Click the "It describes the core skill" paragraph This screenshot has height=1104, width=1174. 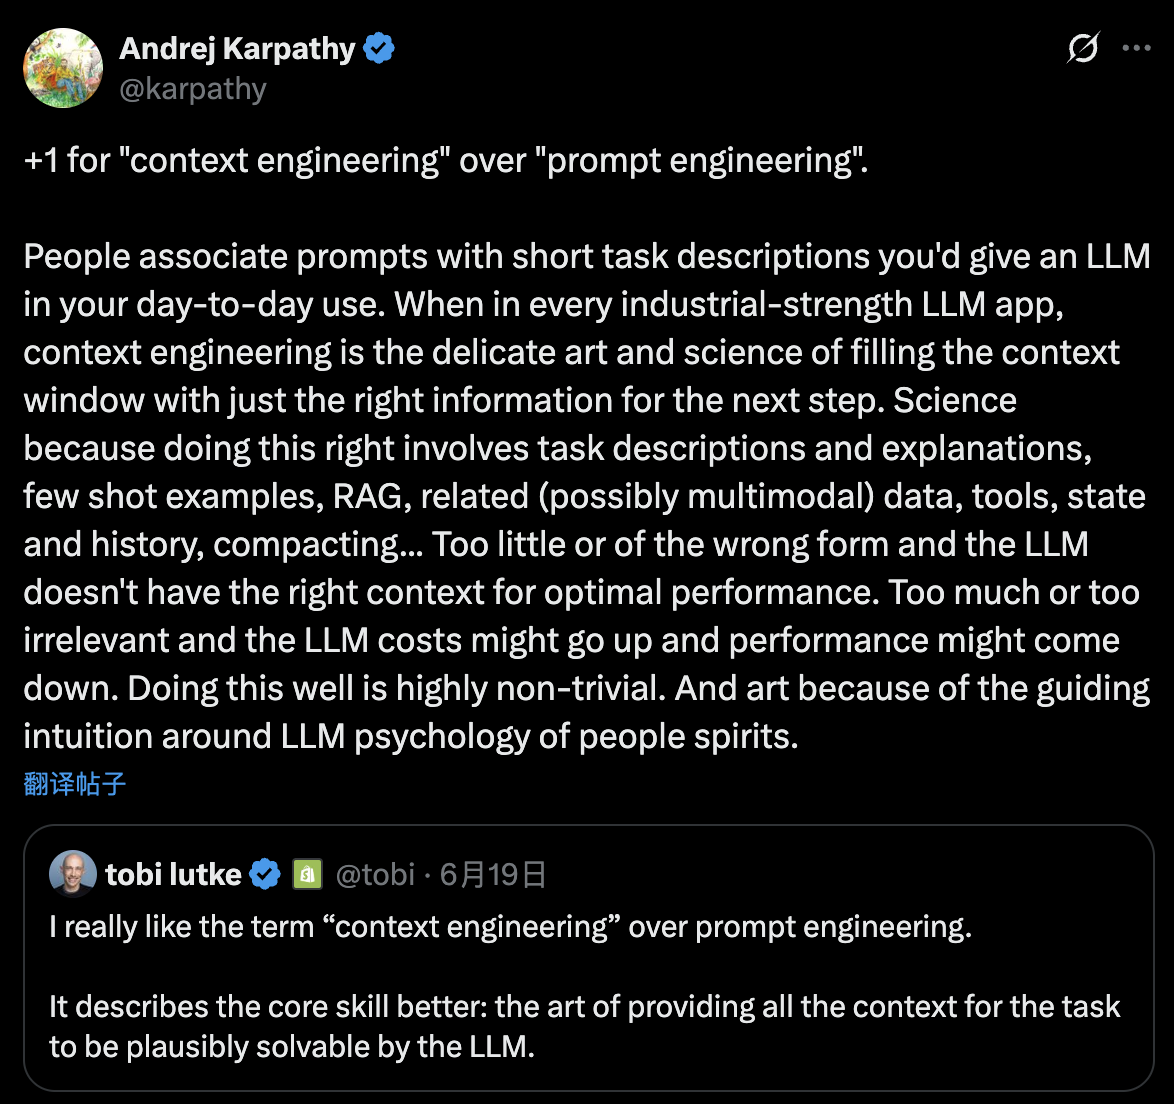pyautogui.click(x=585, y=1007)
